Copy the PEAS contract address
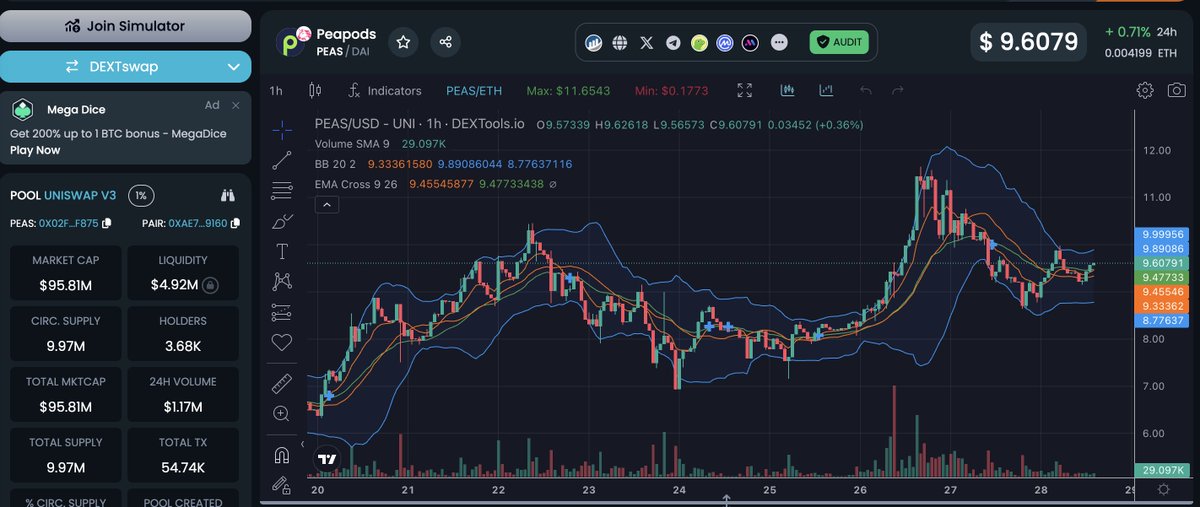This screenshot has width=1200, height=507. pyautogui.click(x=107, y=222)
